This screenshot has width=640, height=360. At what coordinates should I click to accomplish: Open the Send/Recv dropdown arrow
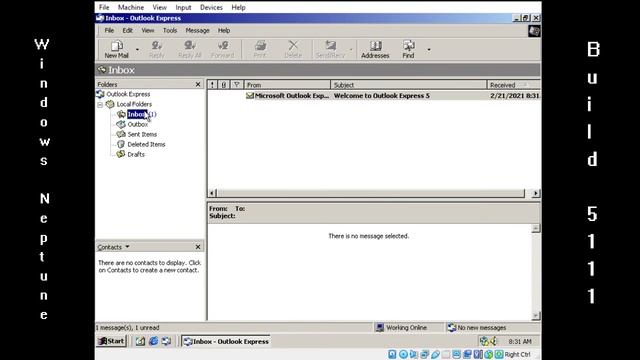pos(351,50)
